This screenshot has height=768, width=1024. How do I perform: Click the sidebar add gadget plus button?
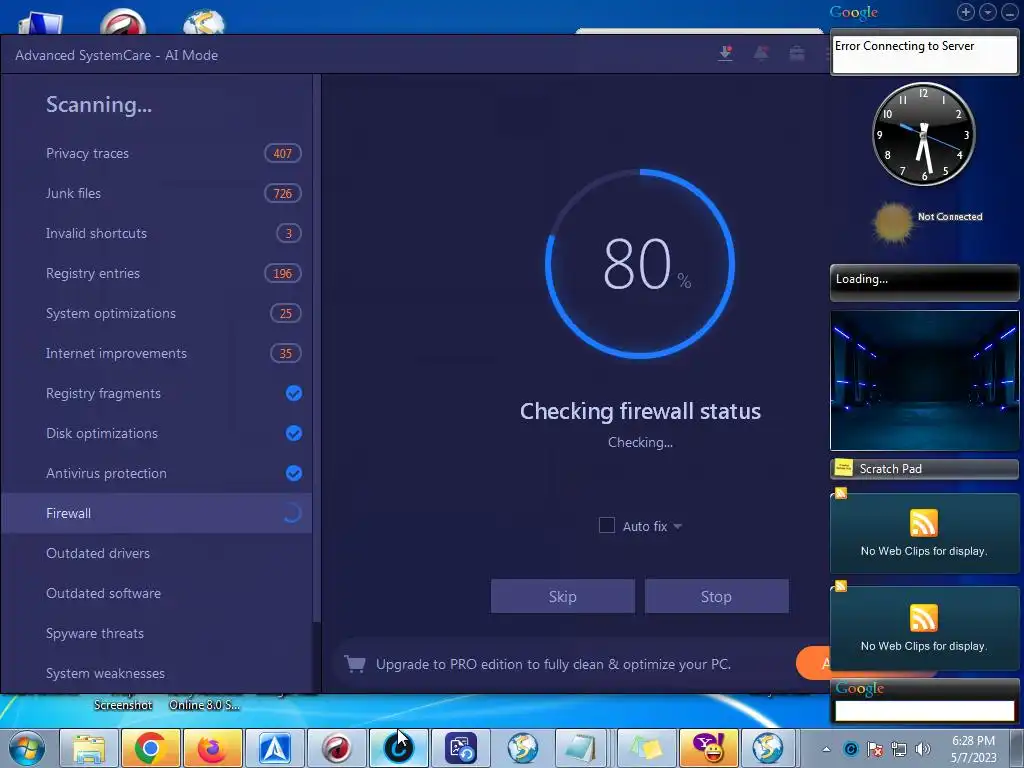pos(966,12)
